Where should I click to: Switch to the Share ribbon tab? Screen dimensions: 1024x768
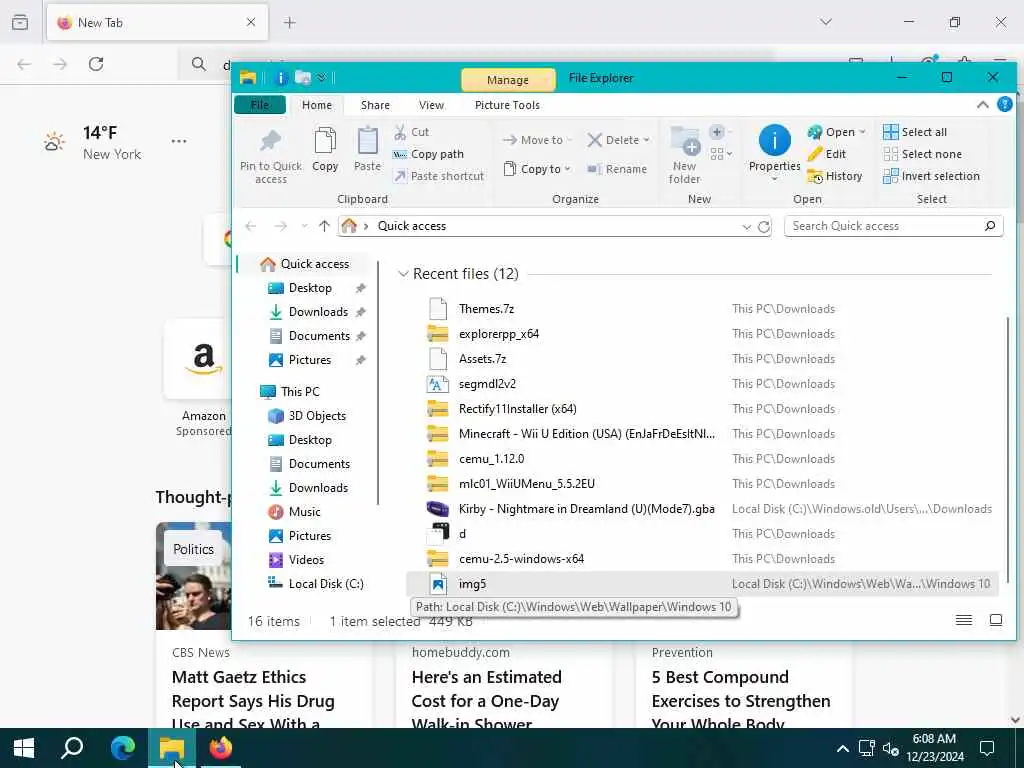pos(375,105)
